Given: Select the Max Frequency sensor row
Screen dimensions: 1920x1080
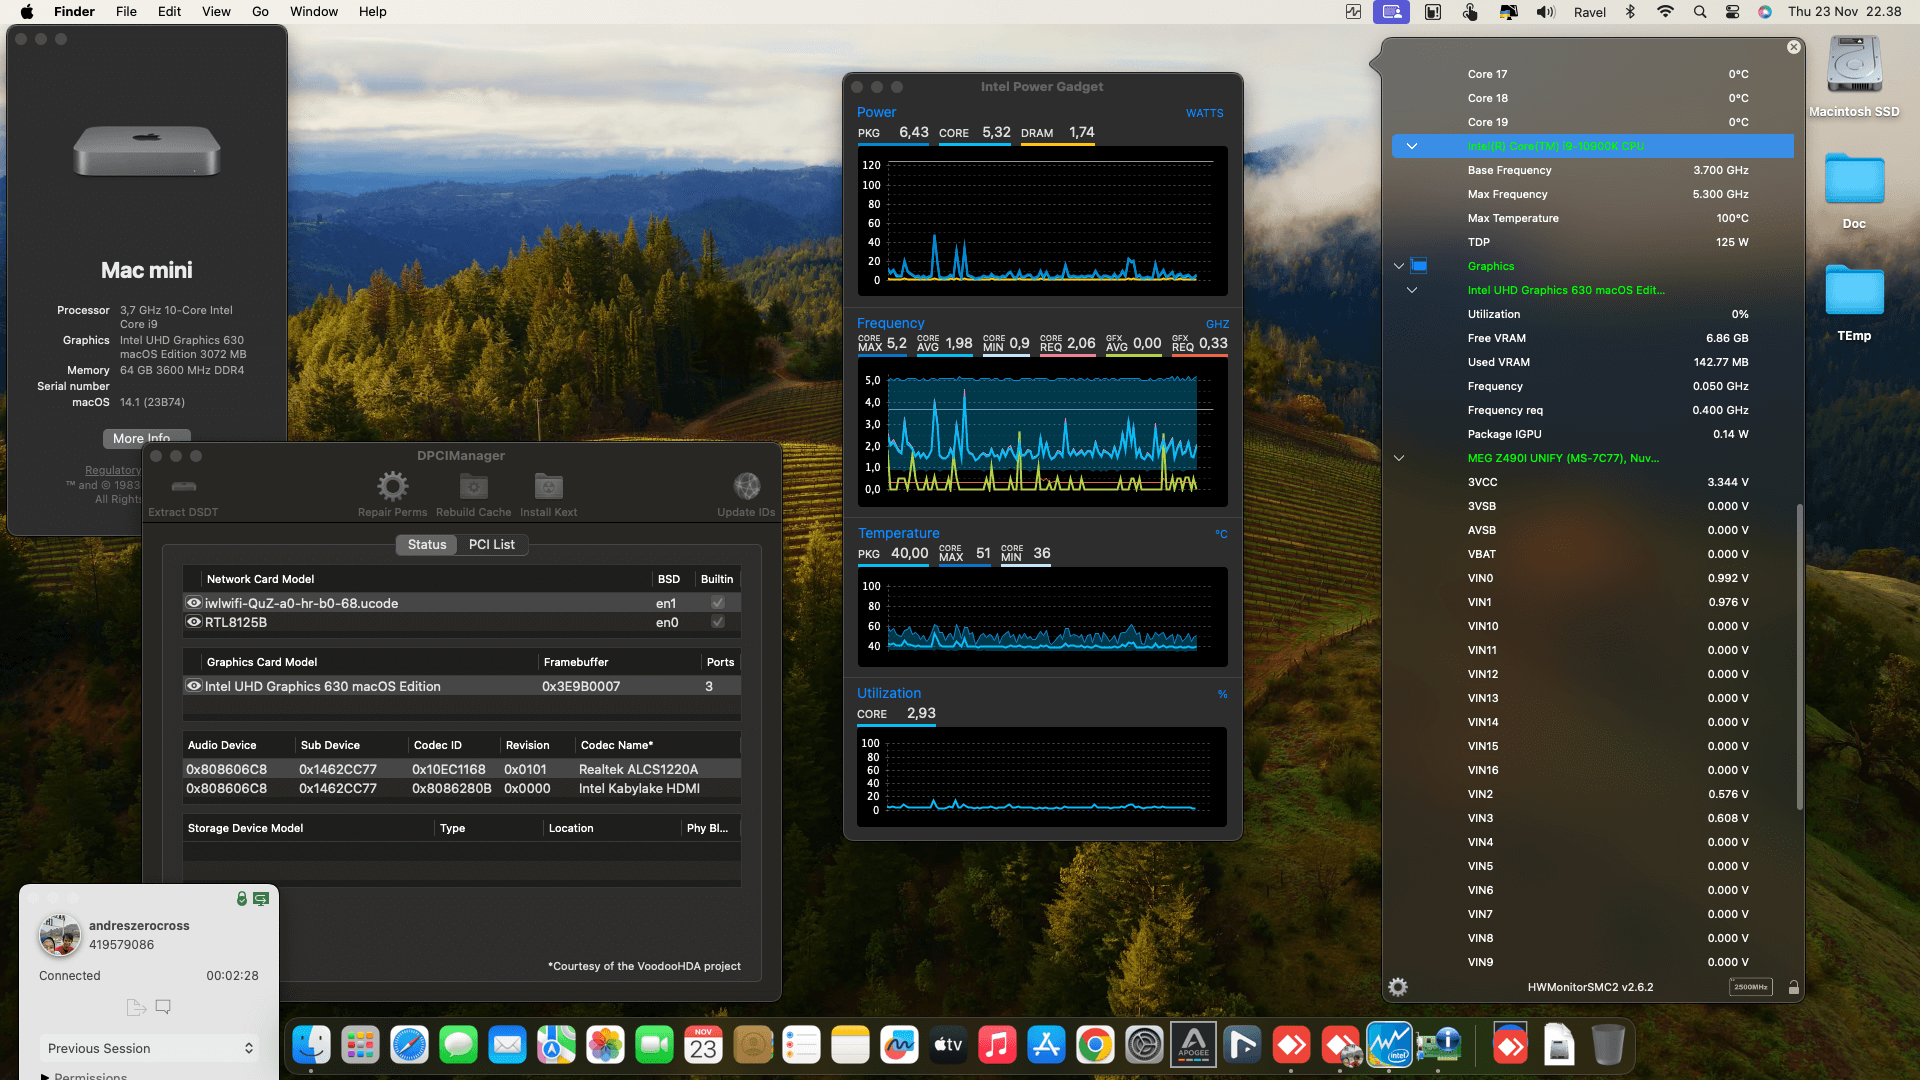Looking at the screenshot, I should point(1593,194).
